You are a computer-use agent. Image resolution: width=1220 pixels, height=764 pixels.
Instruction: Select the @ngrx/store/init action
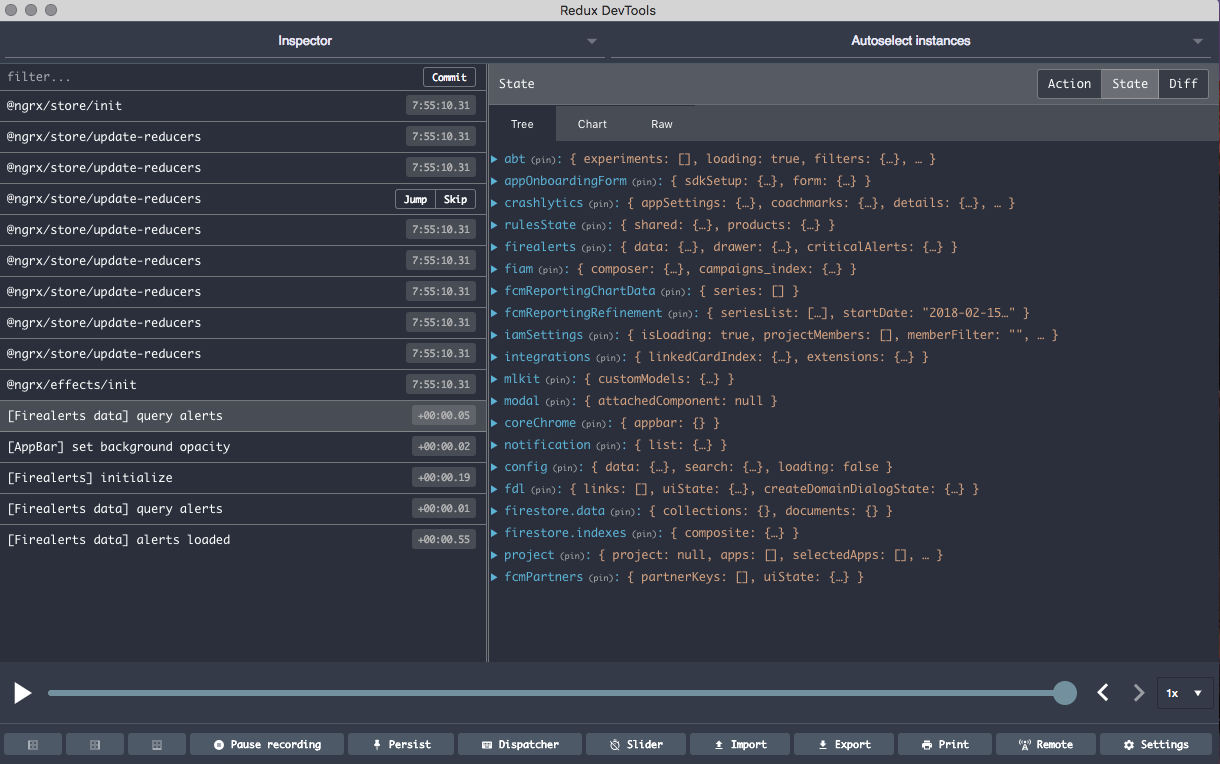(x=243, y=106)
